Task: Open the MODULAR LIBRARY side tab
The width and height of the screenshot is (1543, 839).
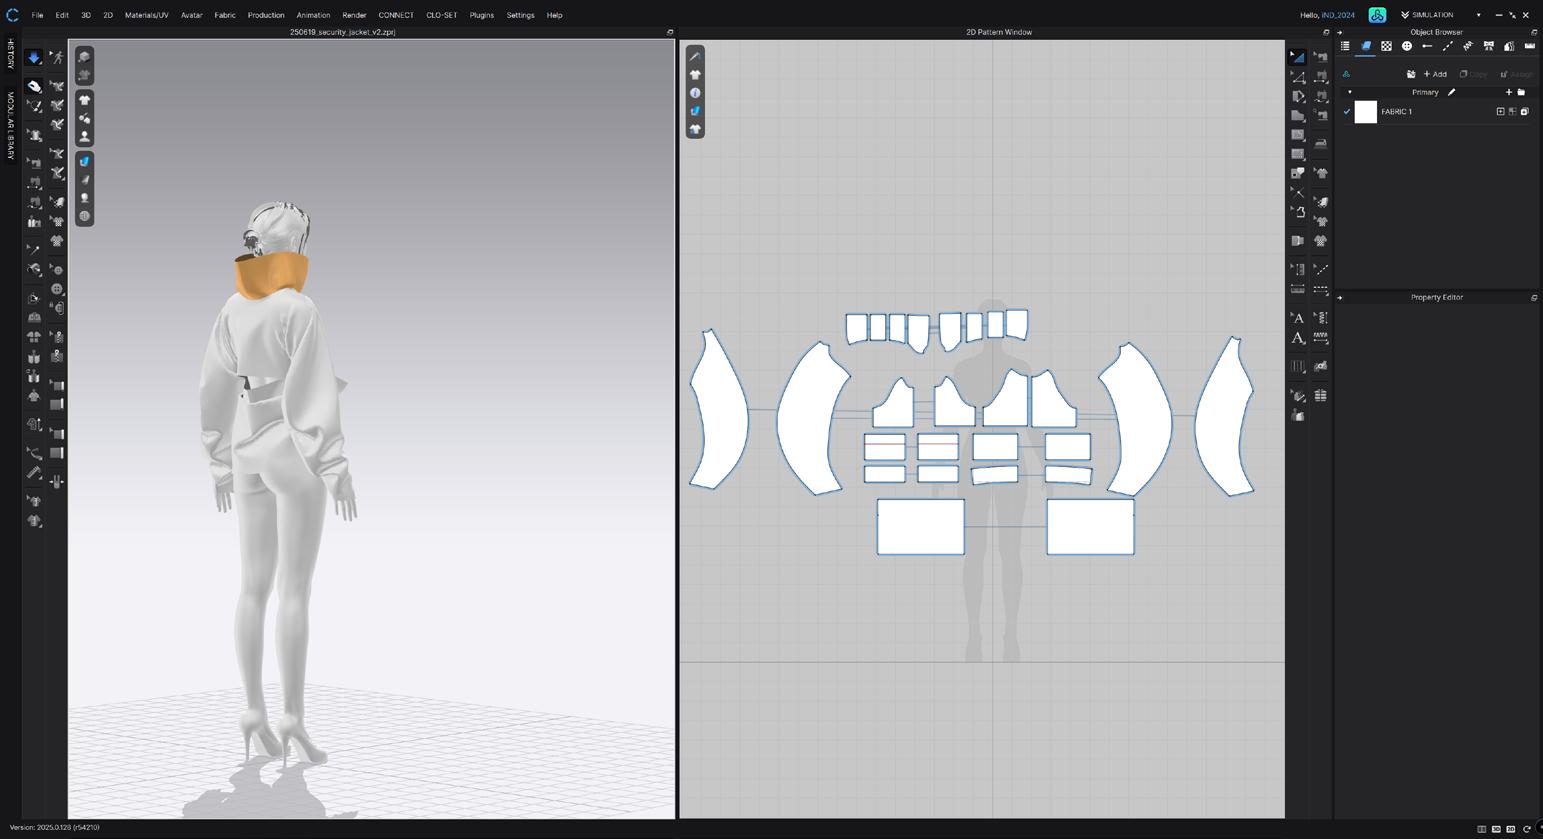Action: click(x=11, y=125)
